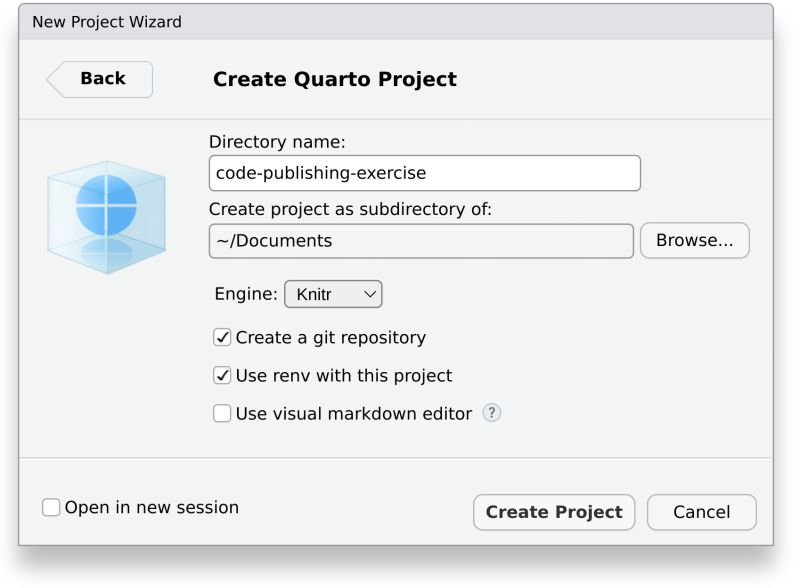Check "Open in new session"
This screenshot has height=588, width=800.
[x=50, y=507]
